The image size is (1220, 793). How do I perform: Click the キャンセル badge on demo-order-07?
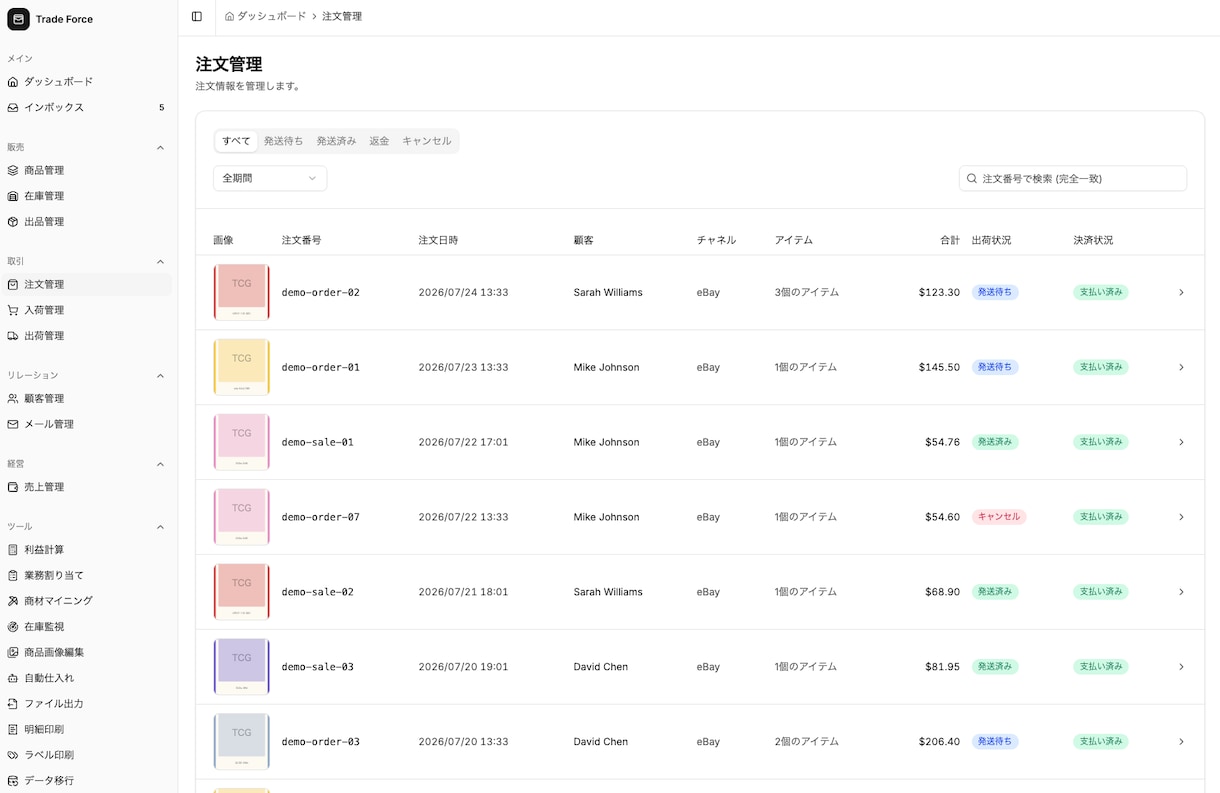pos(999,517)
